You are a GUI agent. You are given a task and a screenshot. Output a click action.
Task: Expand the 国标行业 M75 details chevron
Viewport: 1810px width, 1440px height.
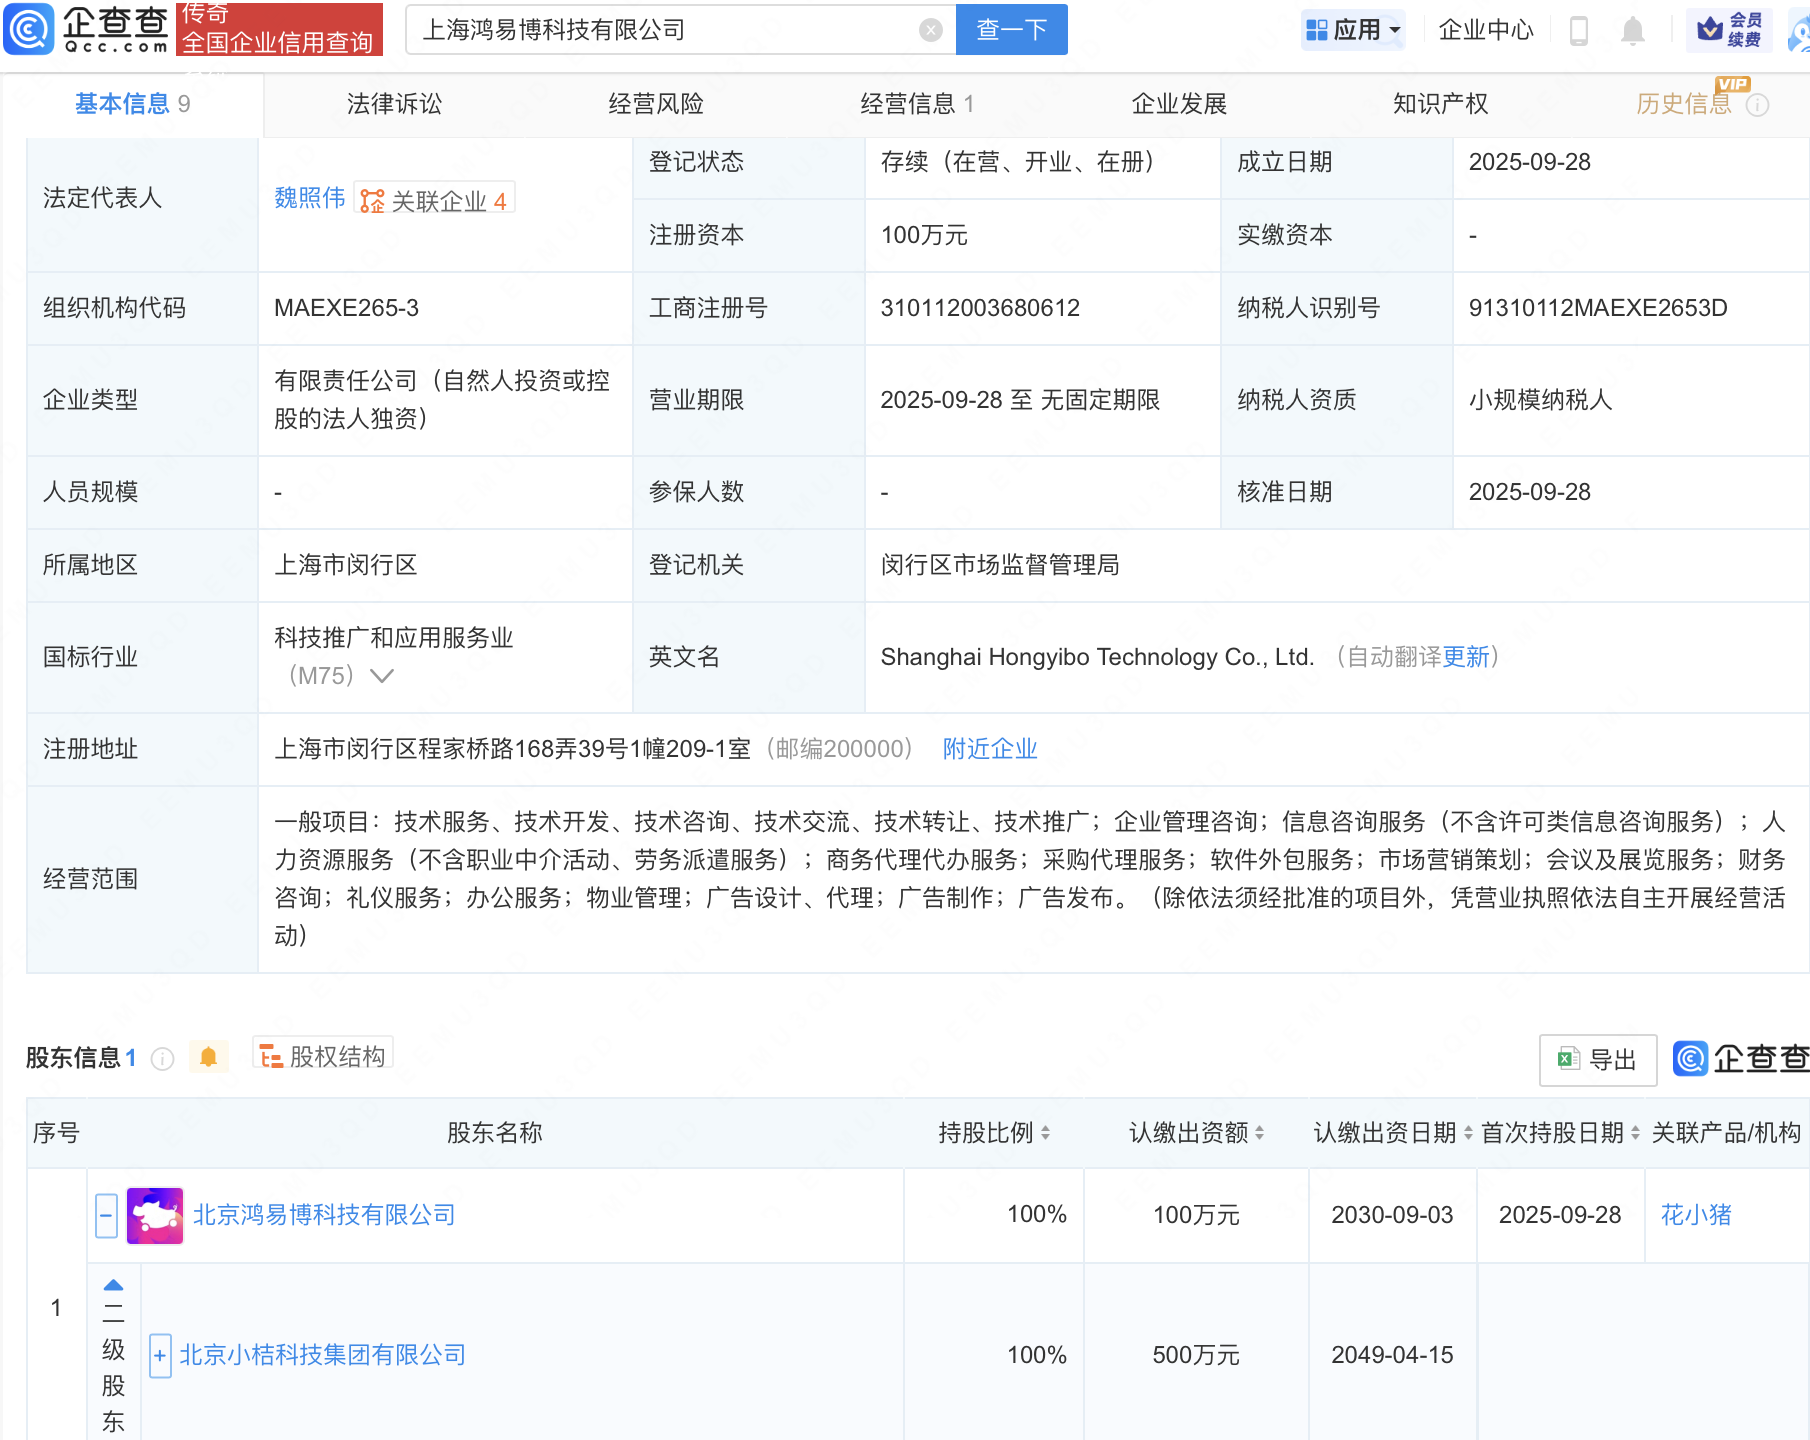click(x=383, y=676)
